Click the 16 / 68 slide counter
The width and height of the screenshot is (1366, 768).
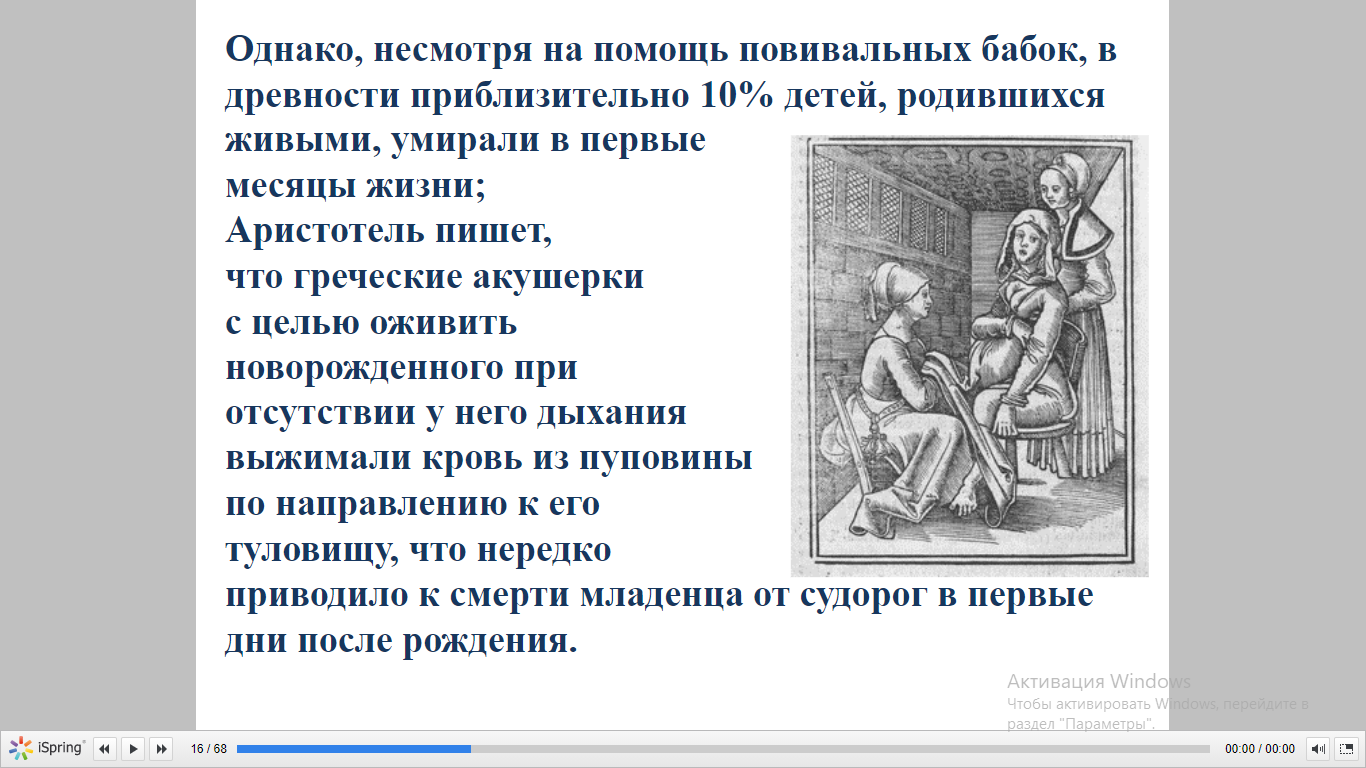click(x=209, y=749)
